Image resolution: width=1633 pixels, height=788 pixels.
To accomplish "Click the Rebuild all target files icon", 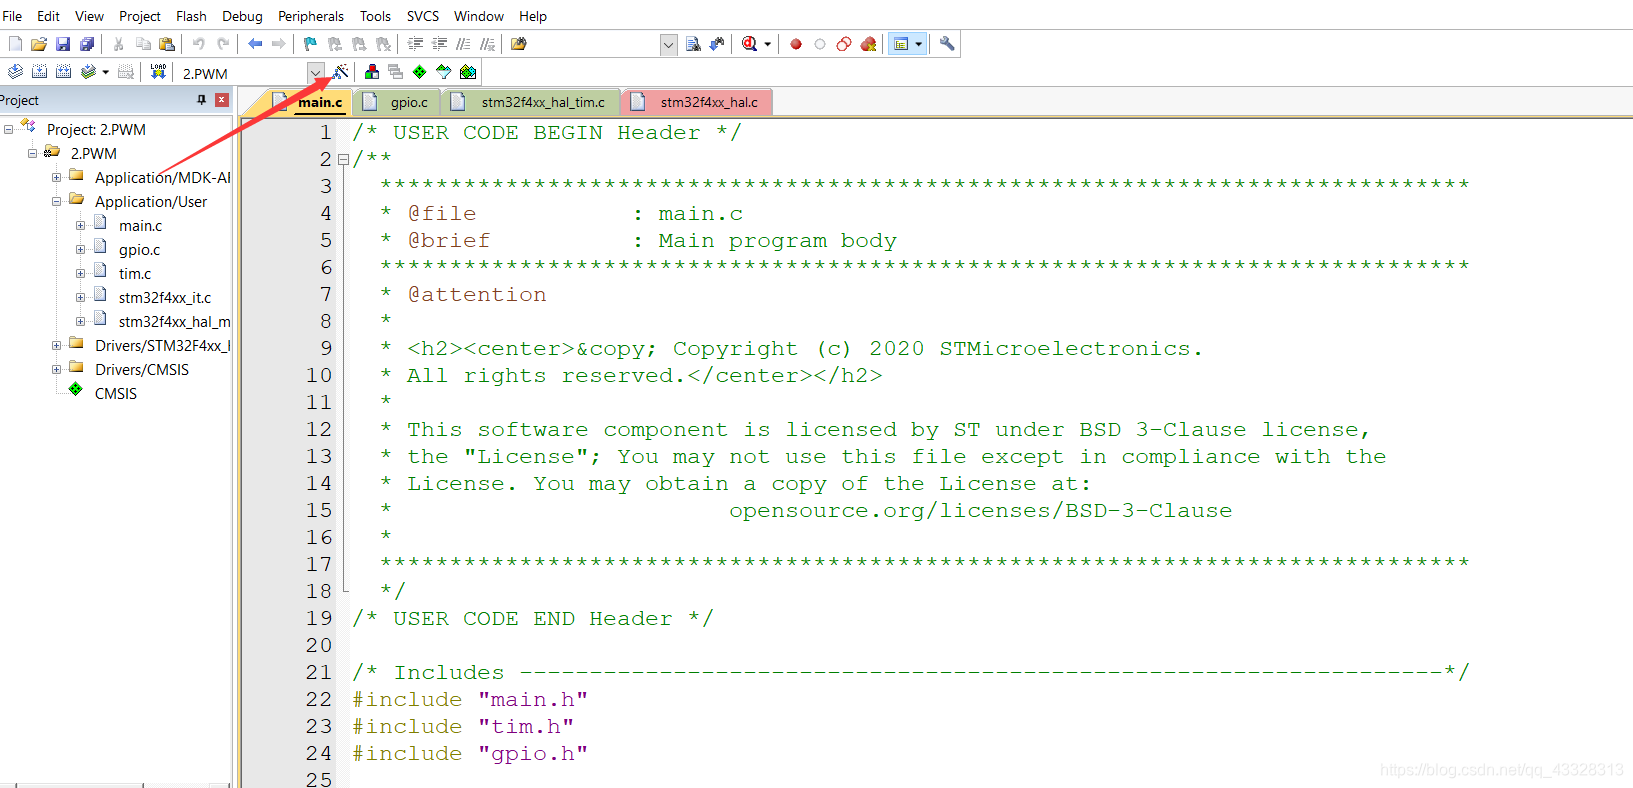I will click(x=63, y=72).
